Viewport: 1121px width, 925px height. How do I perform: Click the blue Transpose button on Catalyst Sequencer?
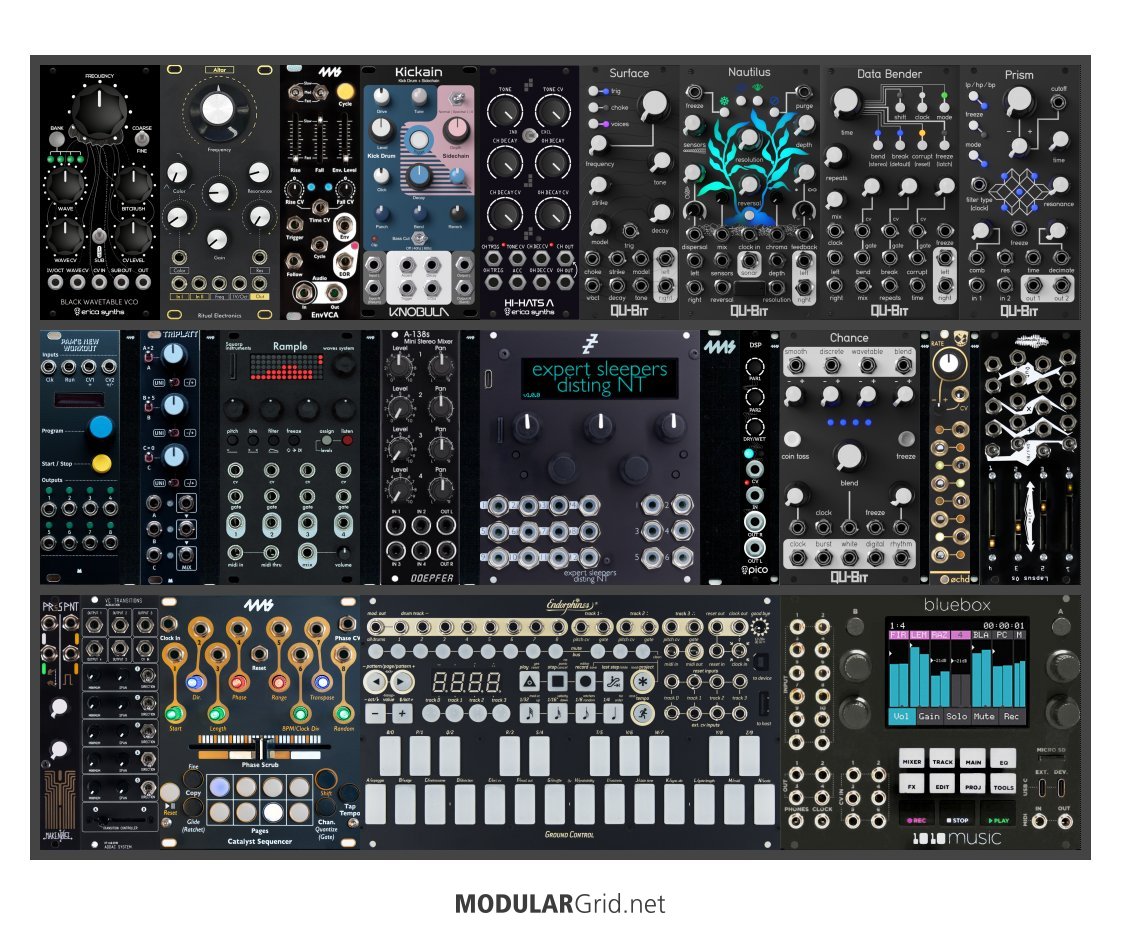(x=321, y=682)
